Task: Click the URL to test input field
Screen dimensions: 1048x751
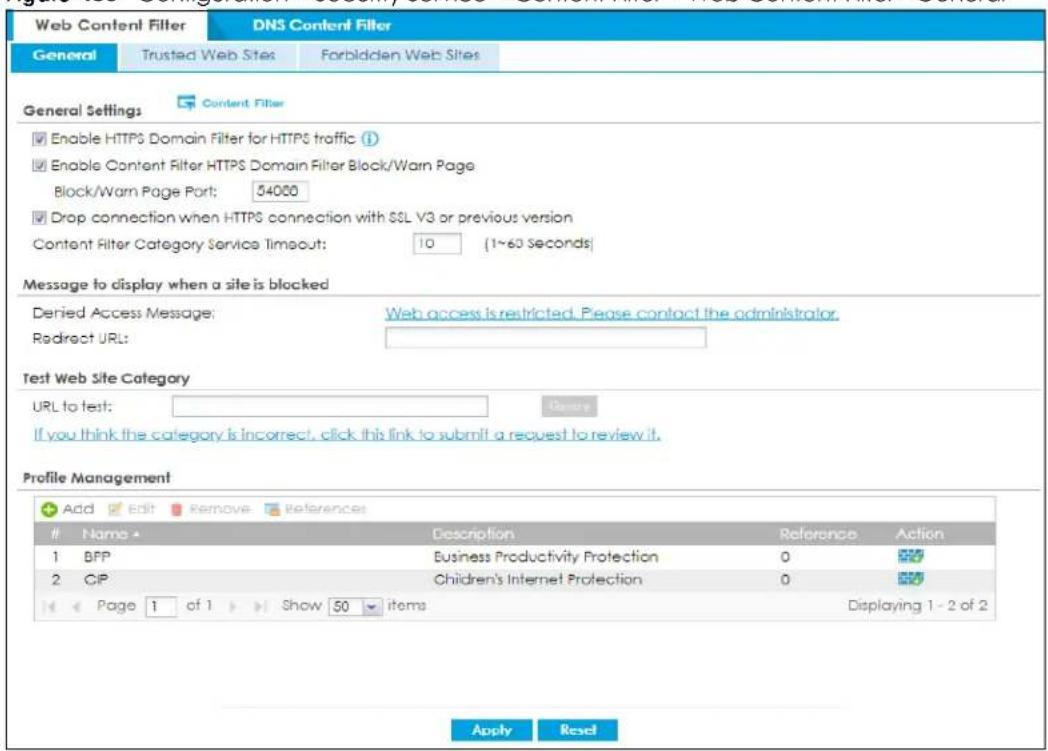Action: coord(330,406)
